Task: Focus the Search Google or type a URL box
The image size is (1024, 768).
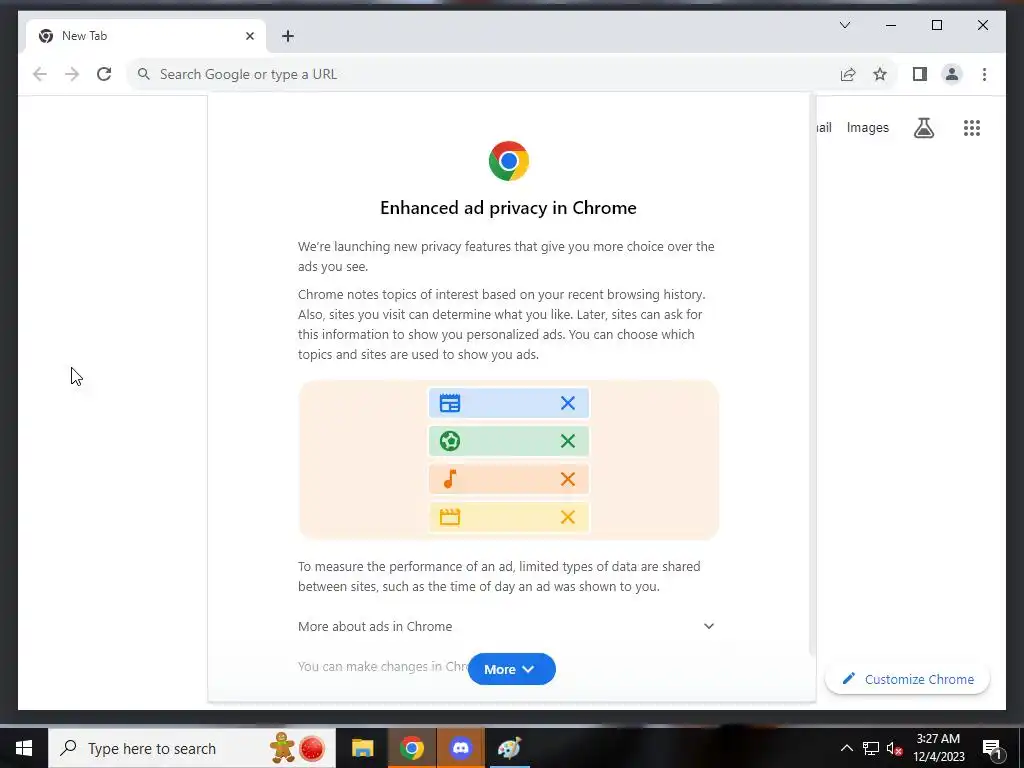Action: click(483, 74)
